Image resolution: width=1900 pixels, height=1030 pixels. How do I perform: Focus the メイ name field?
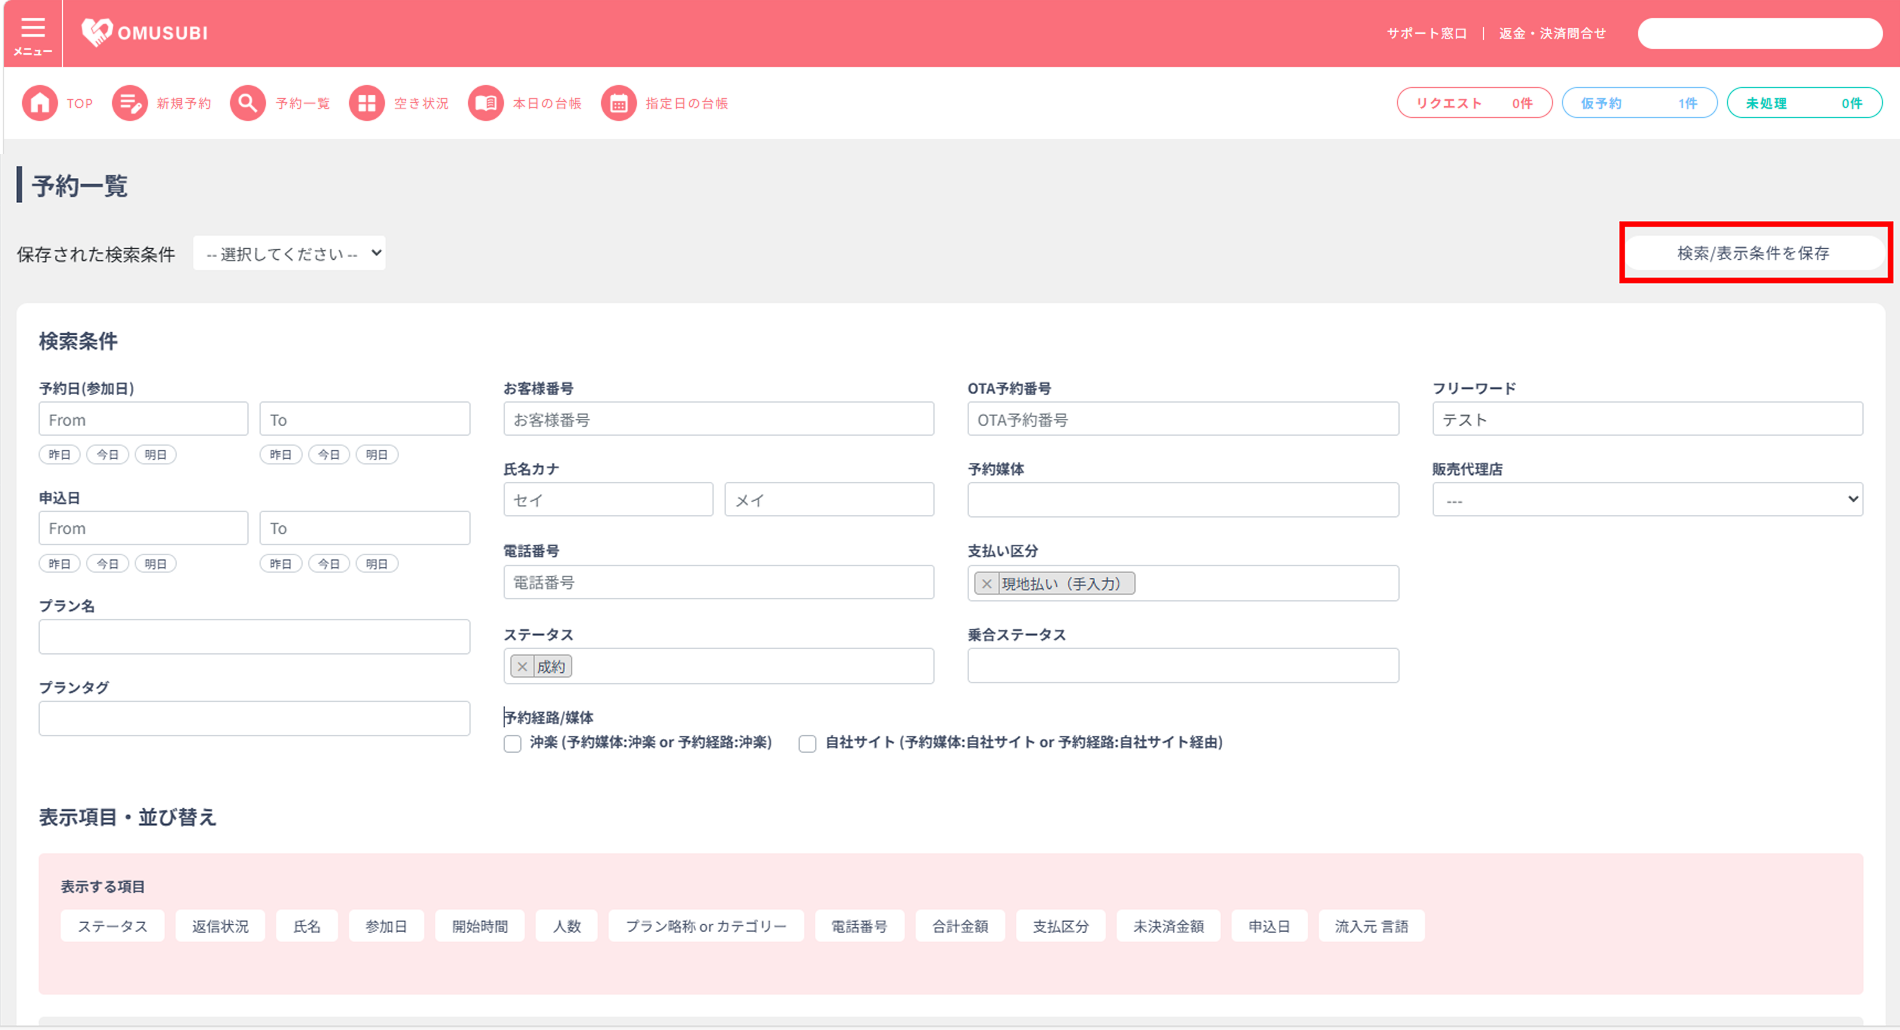click(829, 500)
